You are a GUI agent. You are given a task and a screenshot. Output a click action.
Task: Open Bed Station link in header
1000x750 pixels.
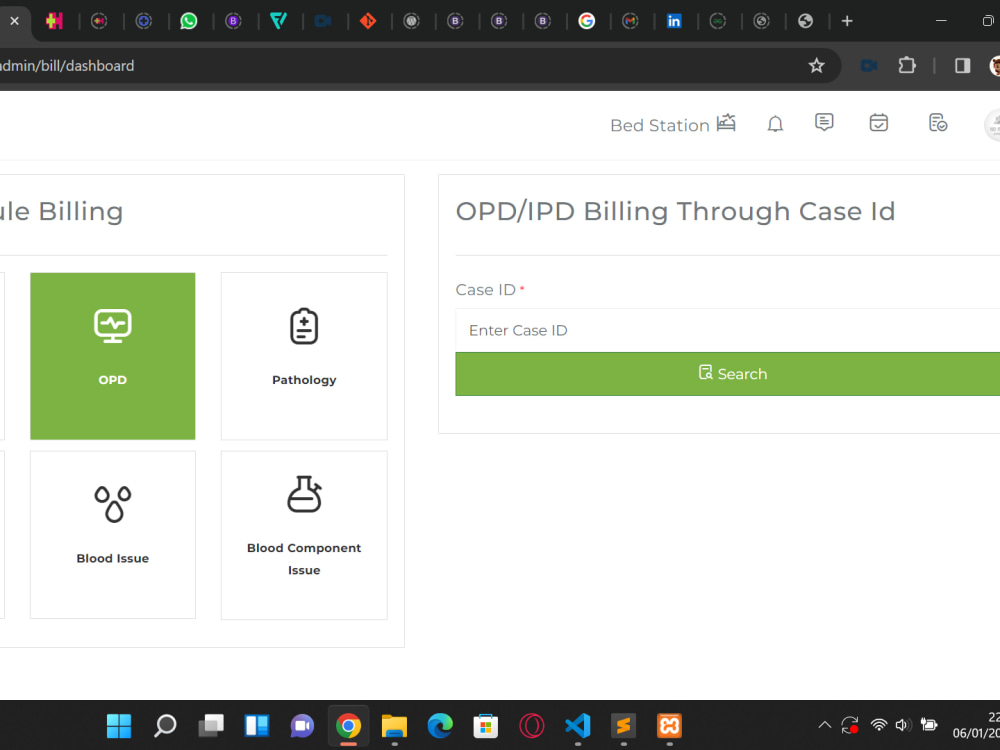point(673,124)
